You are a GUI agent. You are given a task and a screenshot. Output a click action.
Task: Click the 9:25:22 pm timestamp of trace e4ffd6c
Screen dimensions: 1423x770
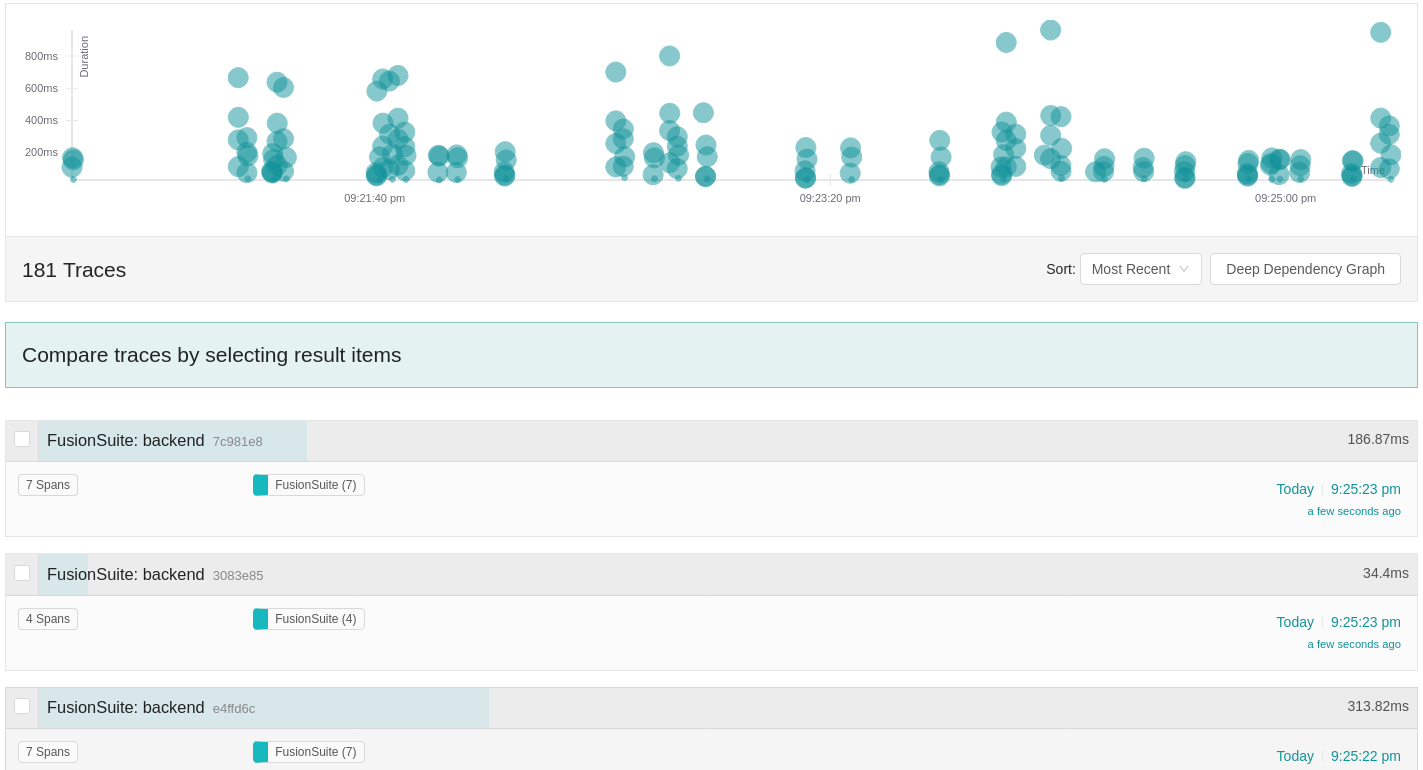(1365, 756)
